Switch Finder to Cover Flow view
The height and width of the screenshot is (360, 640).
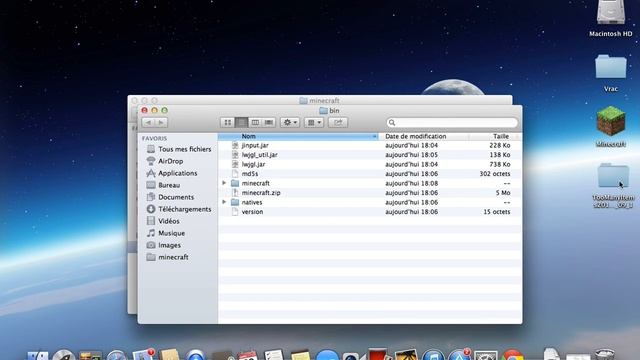269,122
